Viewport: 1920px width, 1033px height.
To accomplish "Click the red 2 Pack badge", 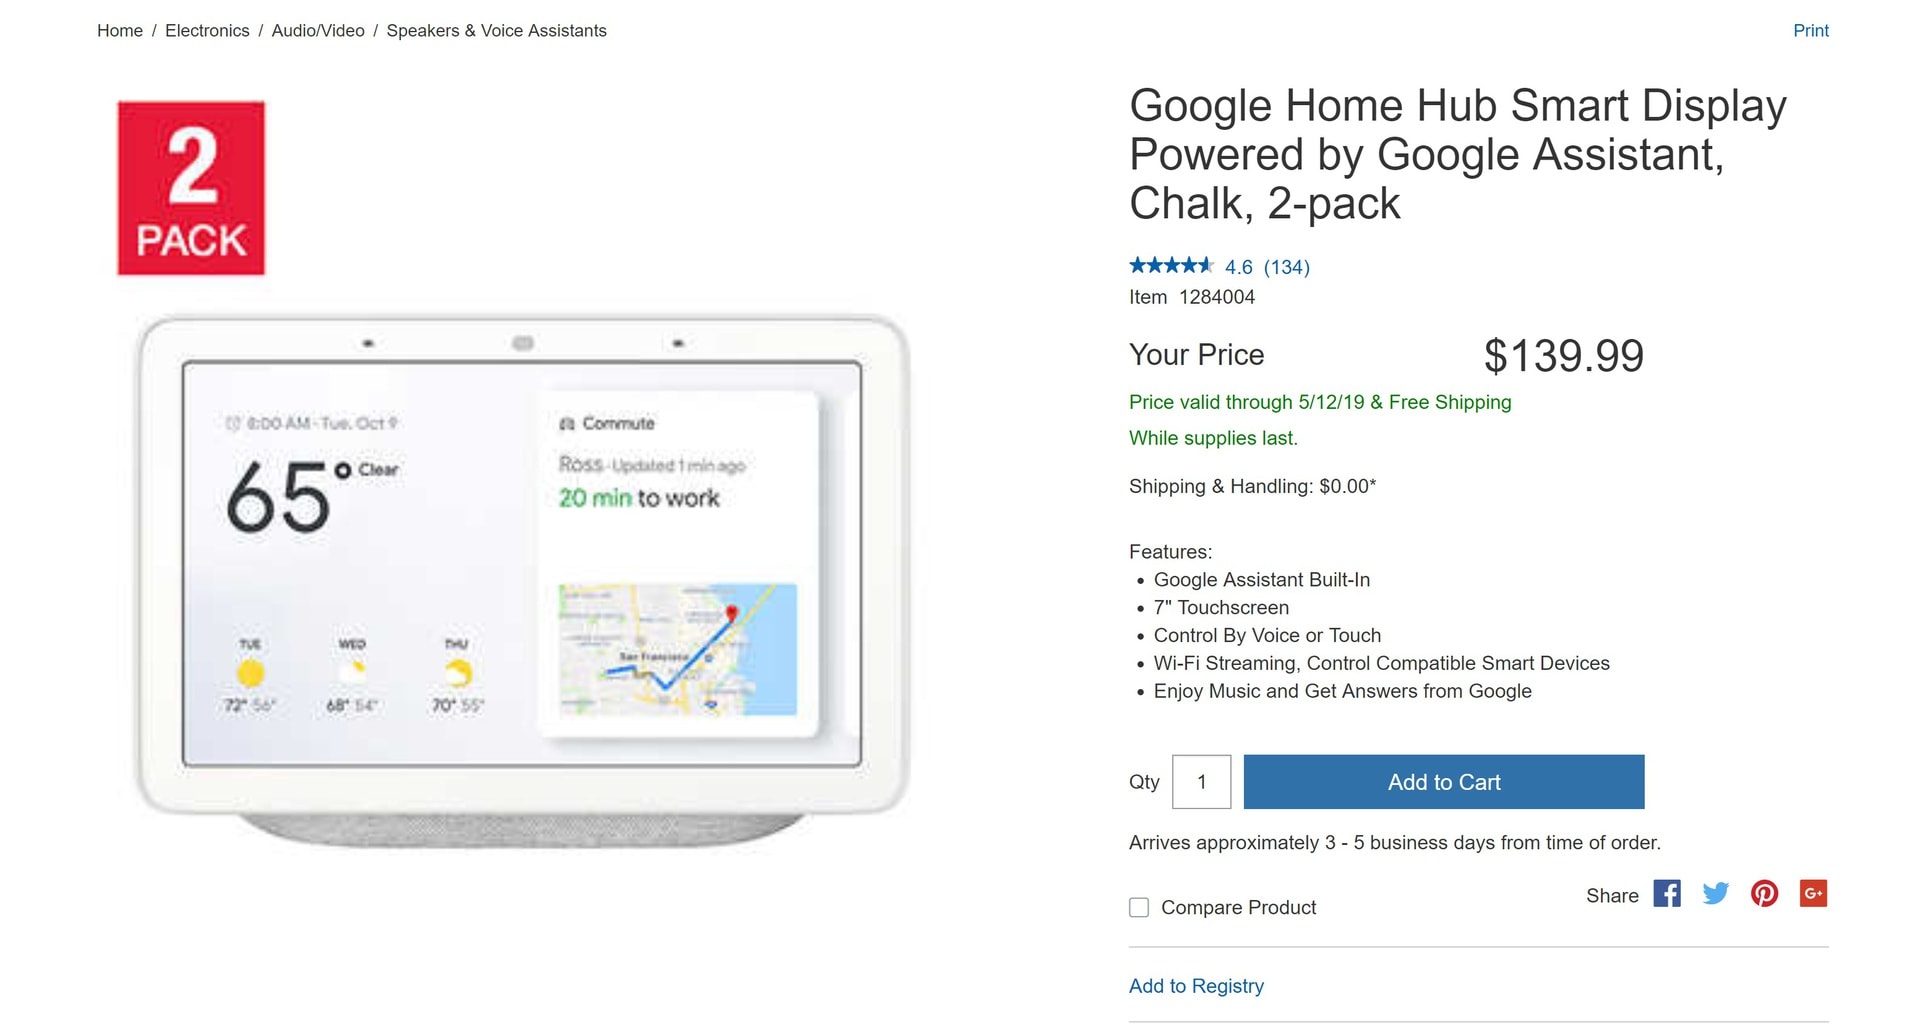I will (191, 188).
